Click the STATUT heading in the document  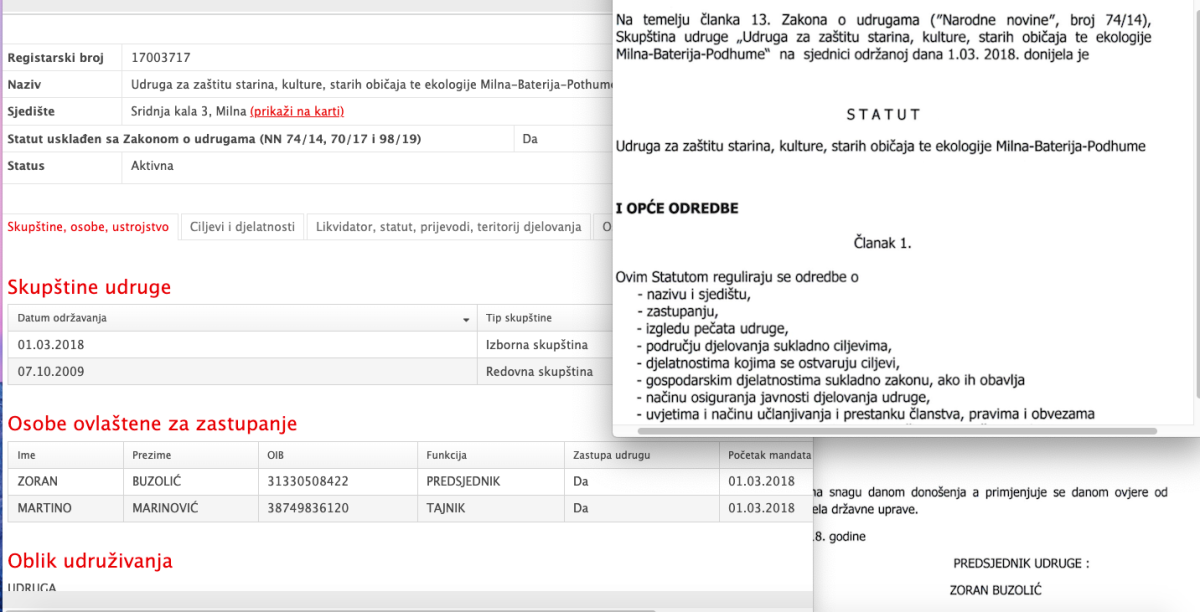[x=883, y=115]
